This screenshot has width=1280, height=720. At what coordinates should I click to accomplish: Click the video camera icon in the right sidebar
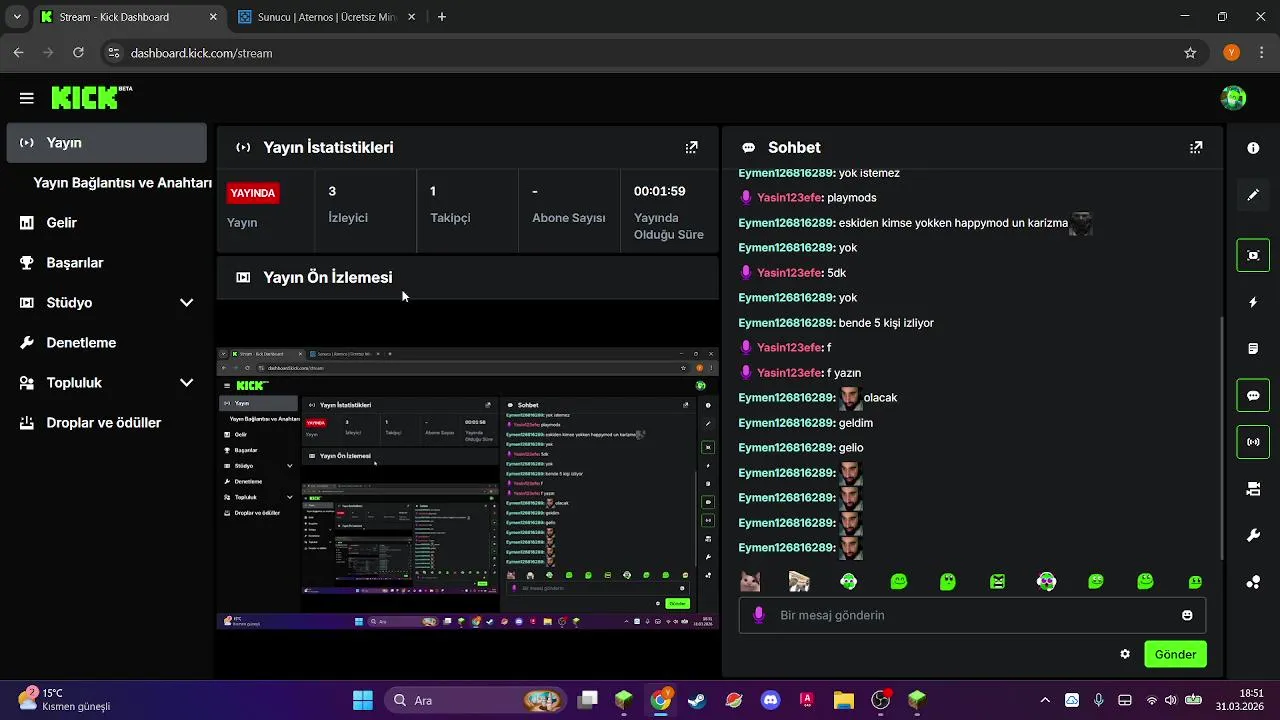click(x=1253, y=489)
